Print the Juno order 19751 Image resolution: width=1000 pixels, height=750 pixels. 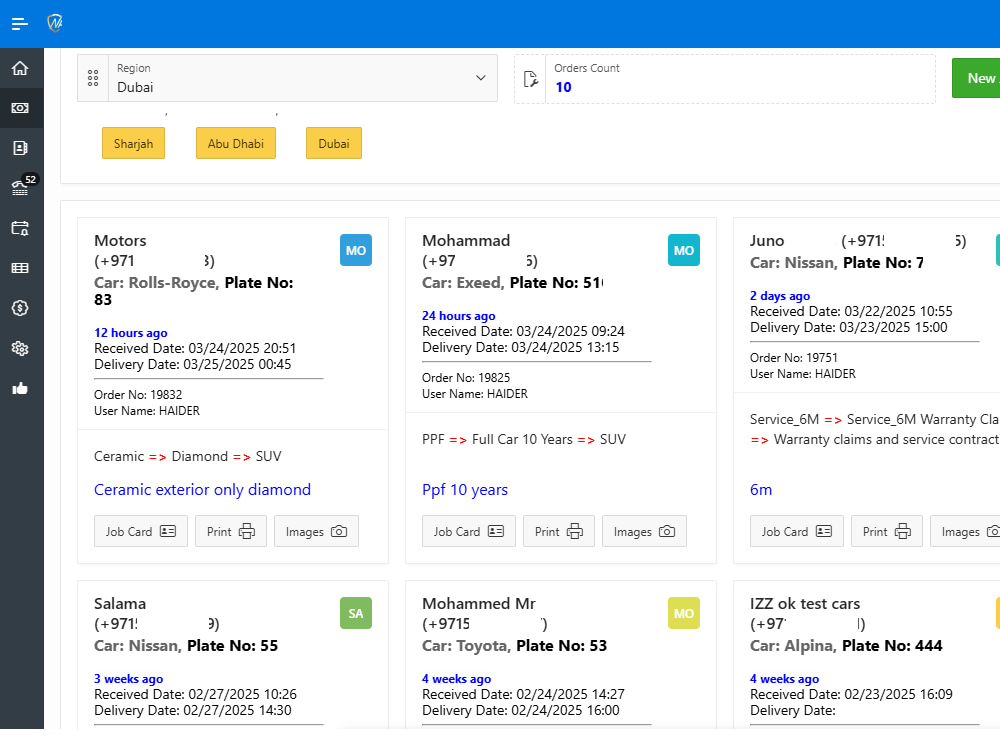point(886,531)
